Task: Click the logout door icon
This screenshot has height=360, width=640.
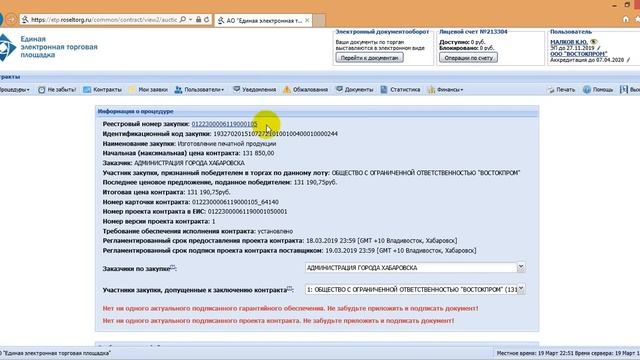Action: (624, 89)
